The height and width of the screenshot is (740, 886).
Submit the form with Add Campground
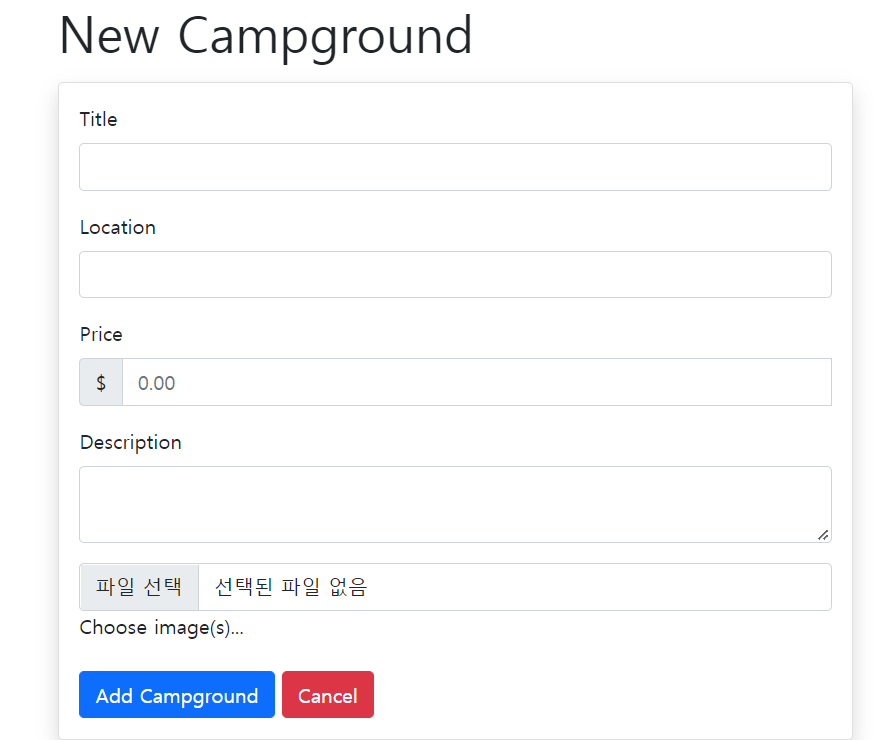[177, 694]
